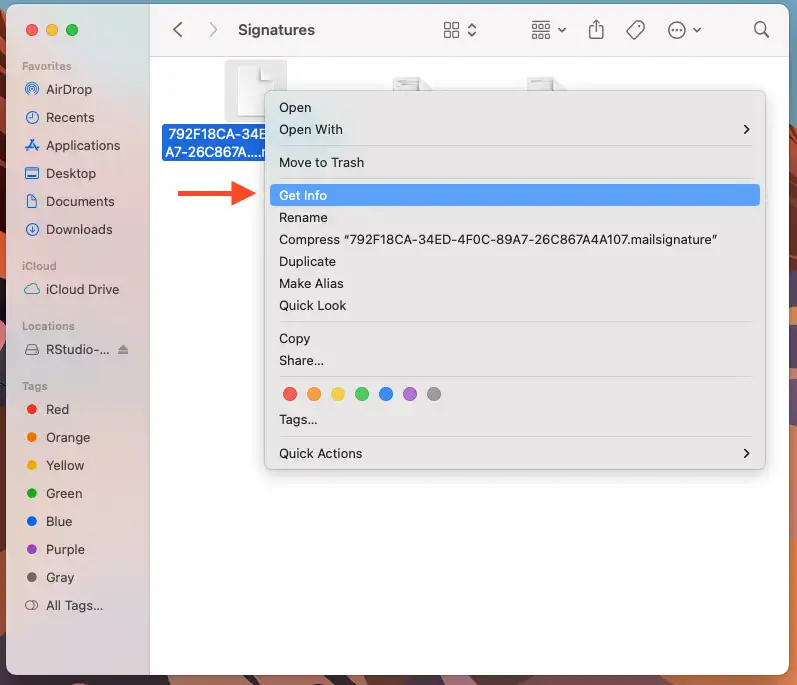Viewport: 797px width, 685px height.
Task: Open AirDrop from the sidebar
Action: [68, 89]
